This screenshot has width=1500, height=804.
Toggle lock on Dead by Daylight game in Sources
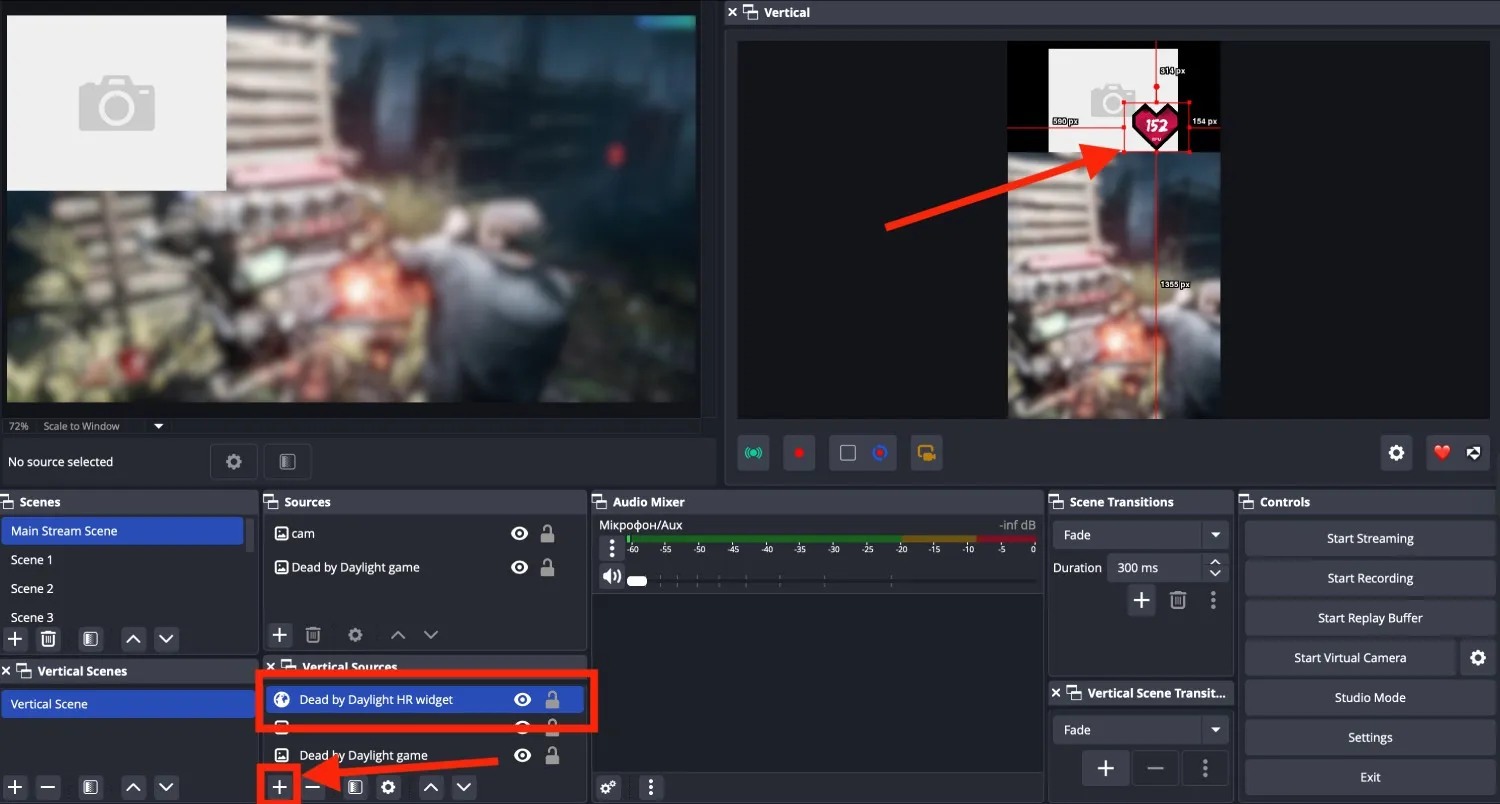click(x=548, y=567)
